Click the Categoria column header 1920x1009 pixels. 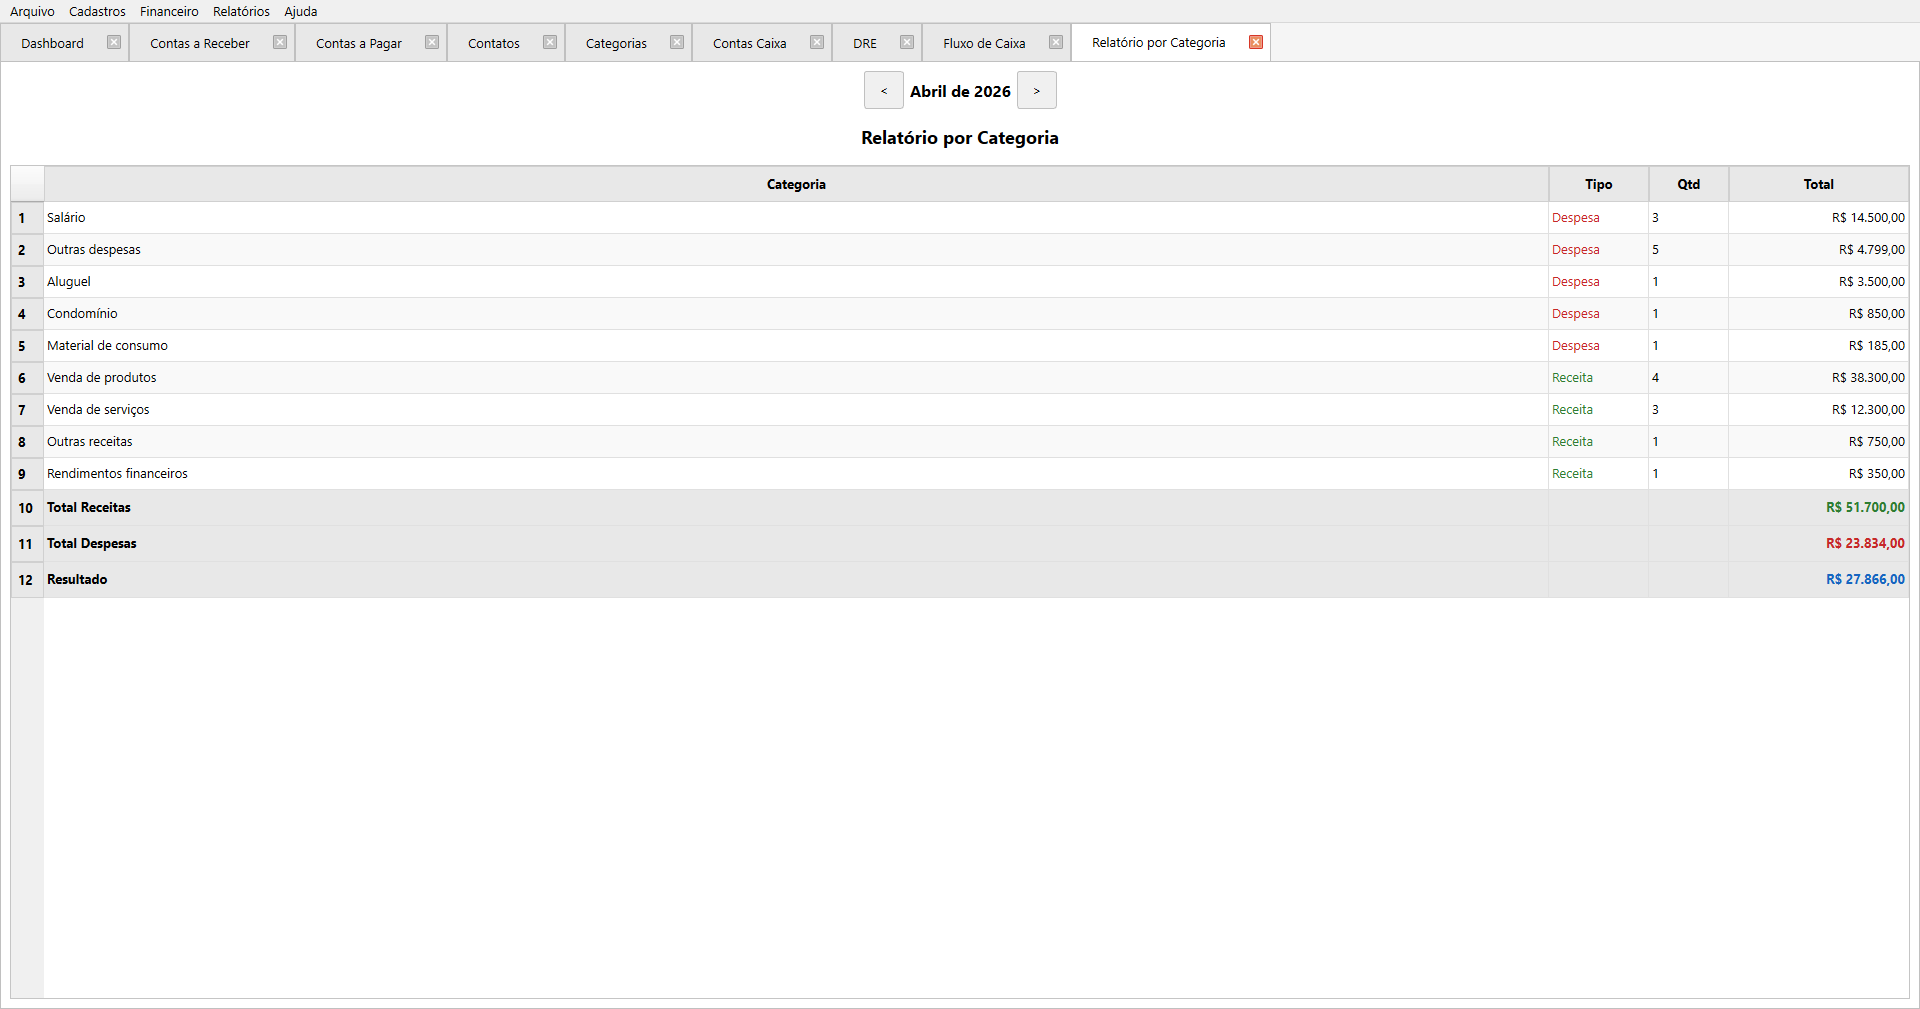(x=796, y=185)
